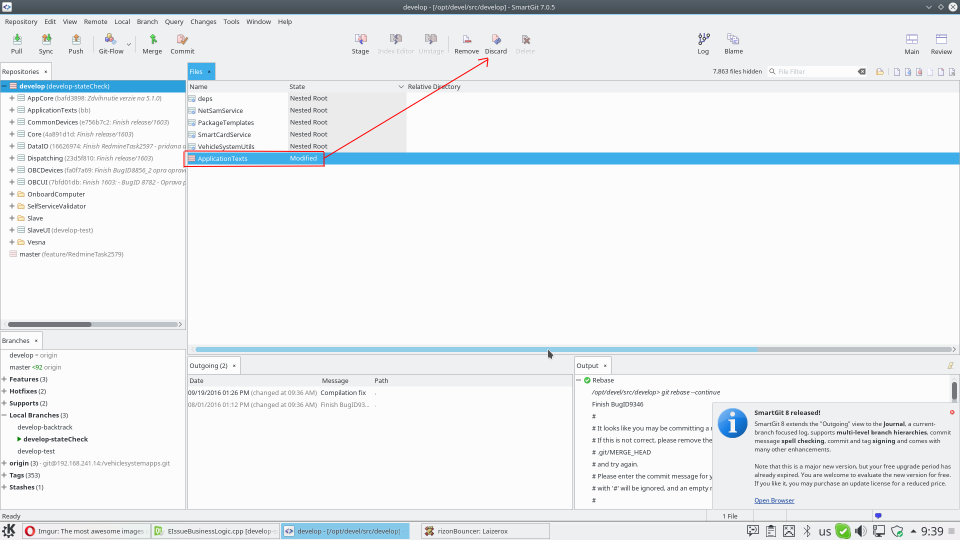
Task: Select the Outgoing (2) tab
Action: coord(209,365)
